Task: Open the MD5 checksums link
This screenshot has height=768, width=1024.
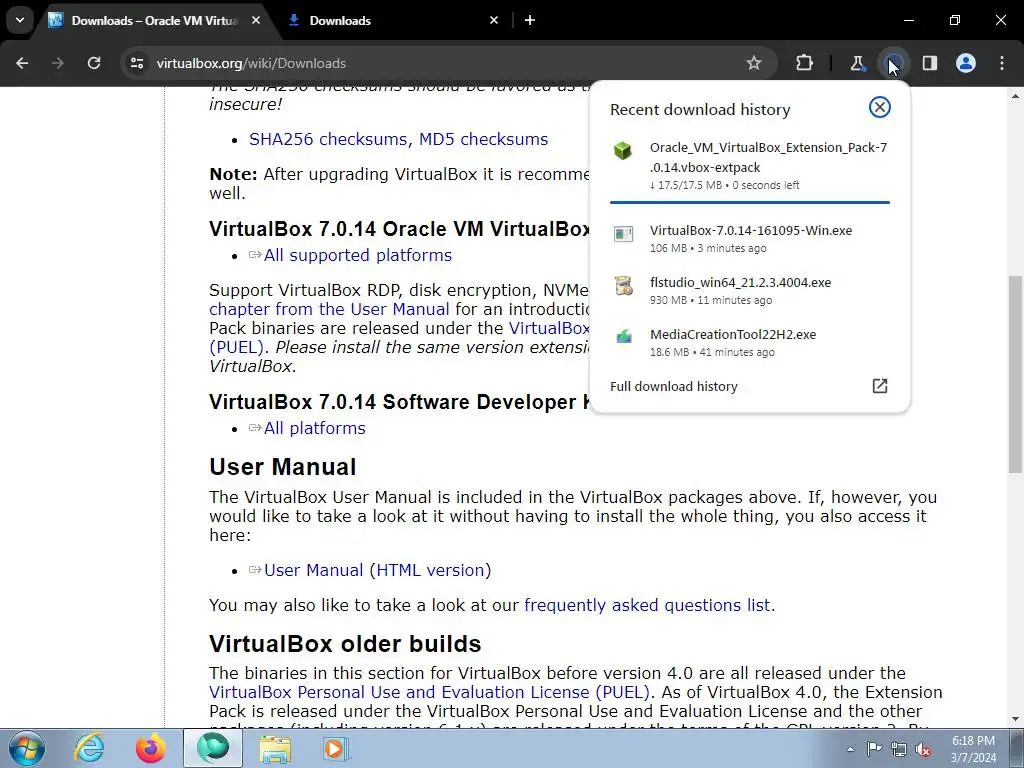Action: coord(483,139)
